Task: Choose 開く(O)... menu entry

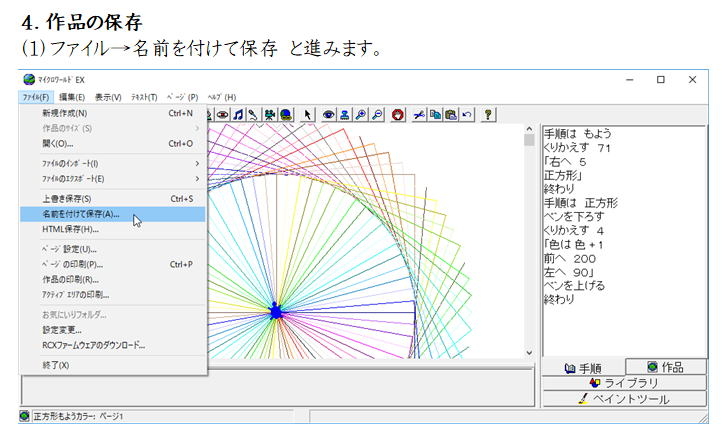Action: tap(113, 144)
